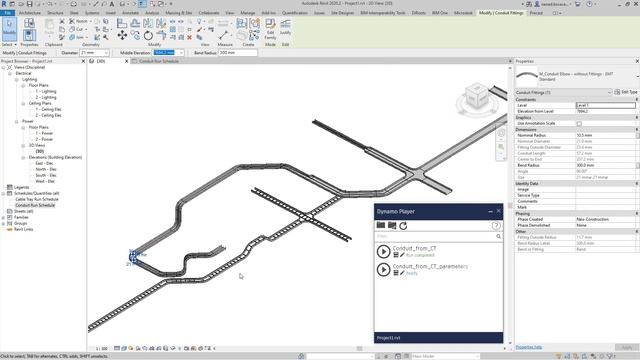
Task: Close the {3D} view tab
Action: click(126, 61)
